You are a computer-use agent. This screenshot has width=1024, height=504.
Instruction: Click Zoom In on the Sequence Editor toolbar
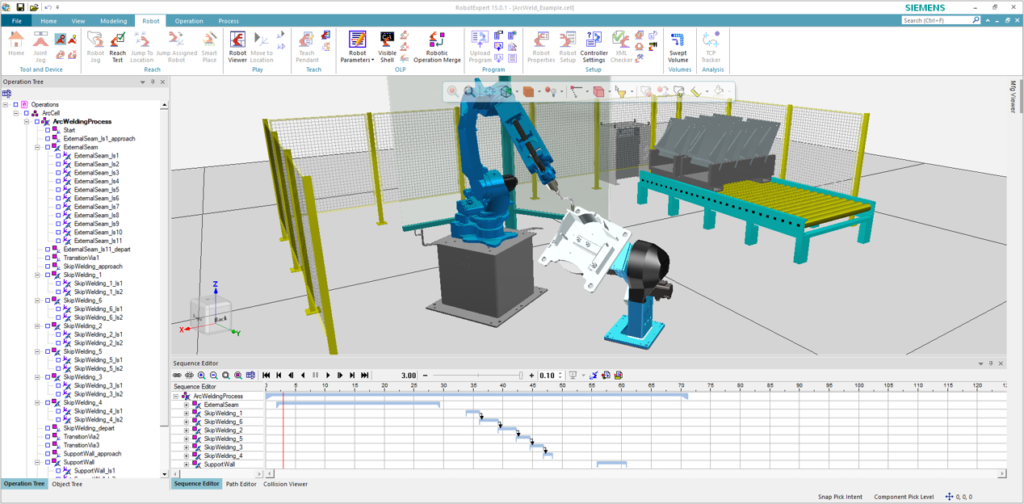click(201, 375)
